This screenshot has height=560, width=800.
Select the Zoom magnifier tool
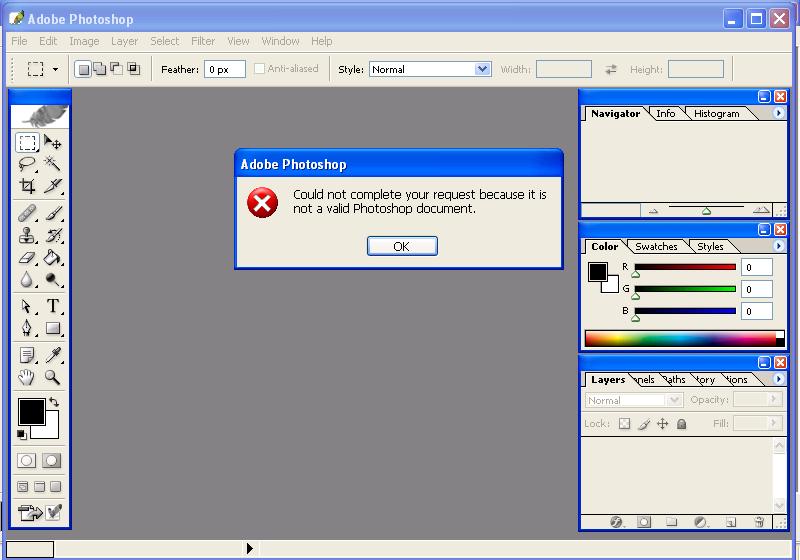(52, 378)
